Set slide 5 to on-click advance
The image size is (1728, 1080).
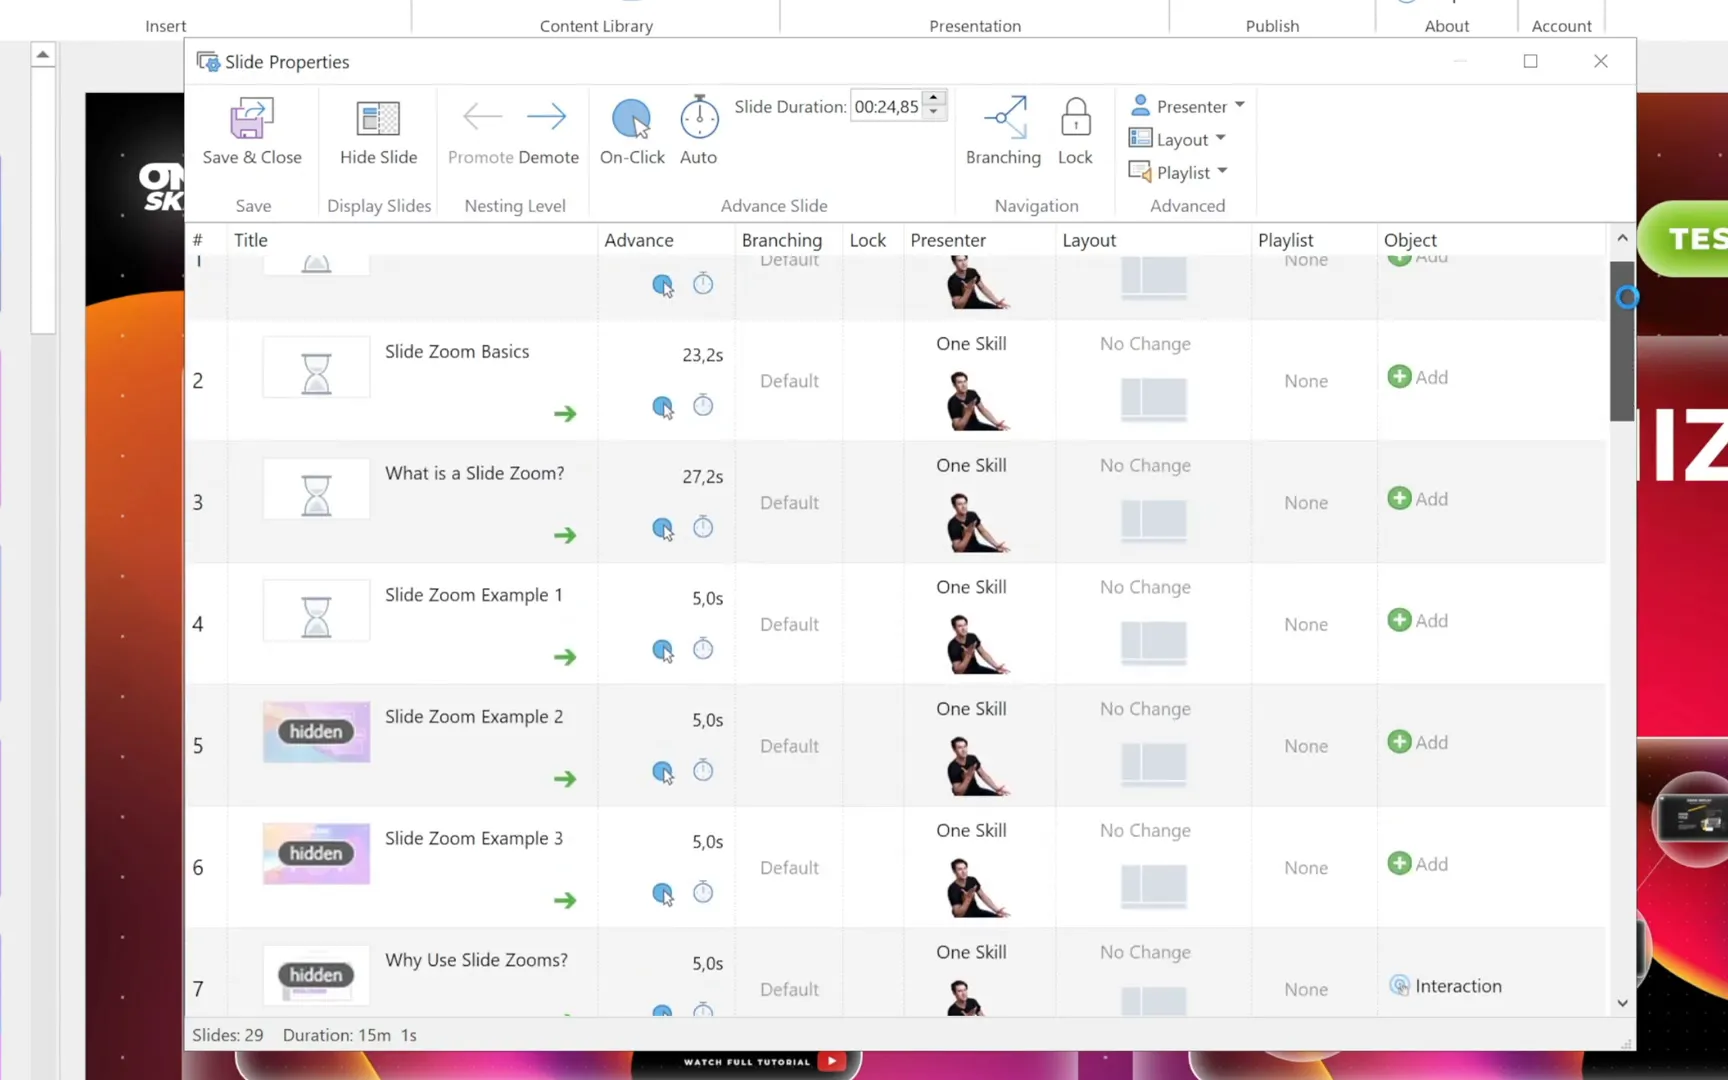[663, 773]
